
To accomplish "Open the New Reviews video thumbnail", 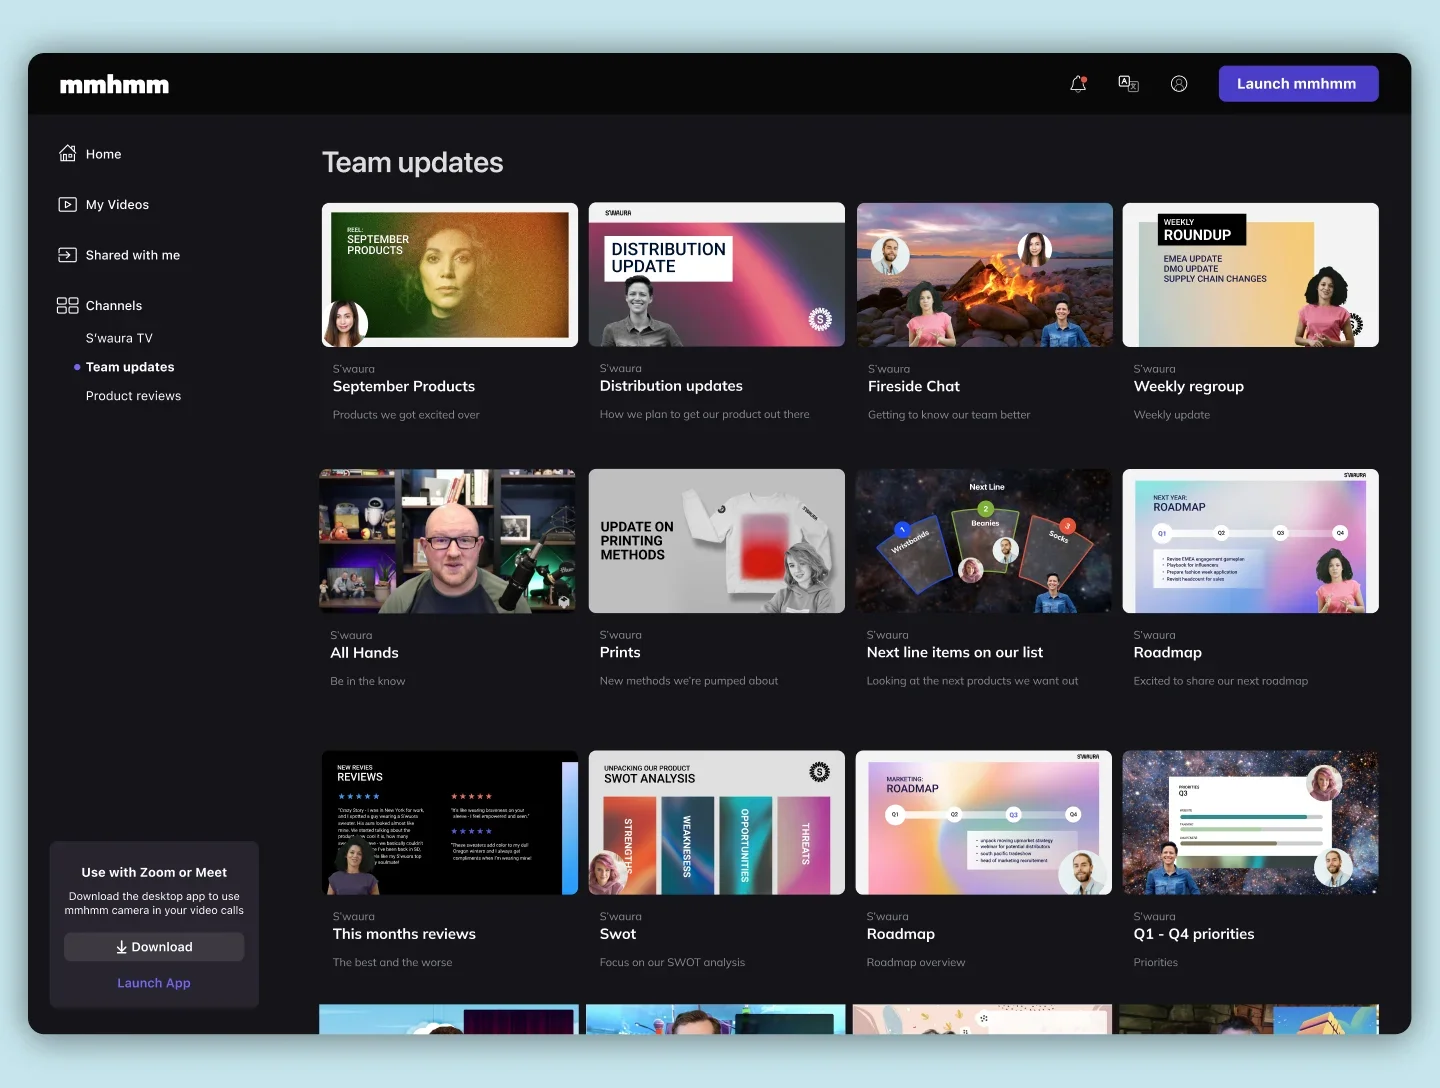I will coord(450,823).
